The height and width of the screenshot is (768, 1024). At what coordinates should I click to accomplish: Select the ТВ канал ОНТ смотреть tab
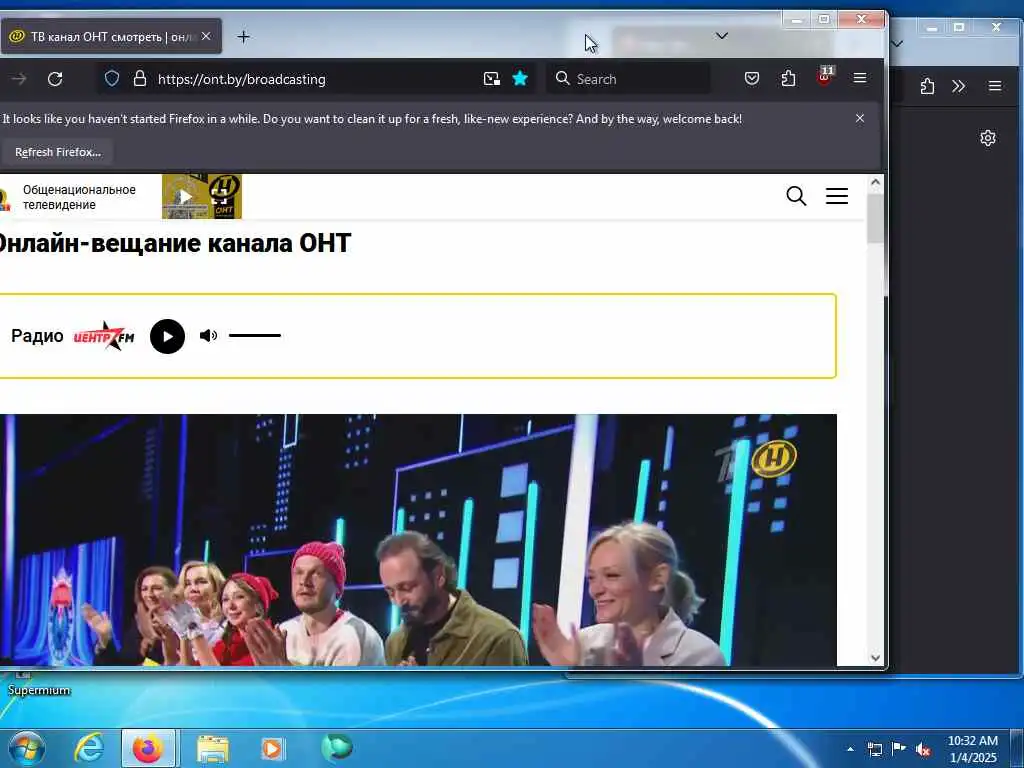pos(111,37)
